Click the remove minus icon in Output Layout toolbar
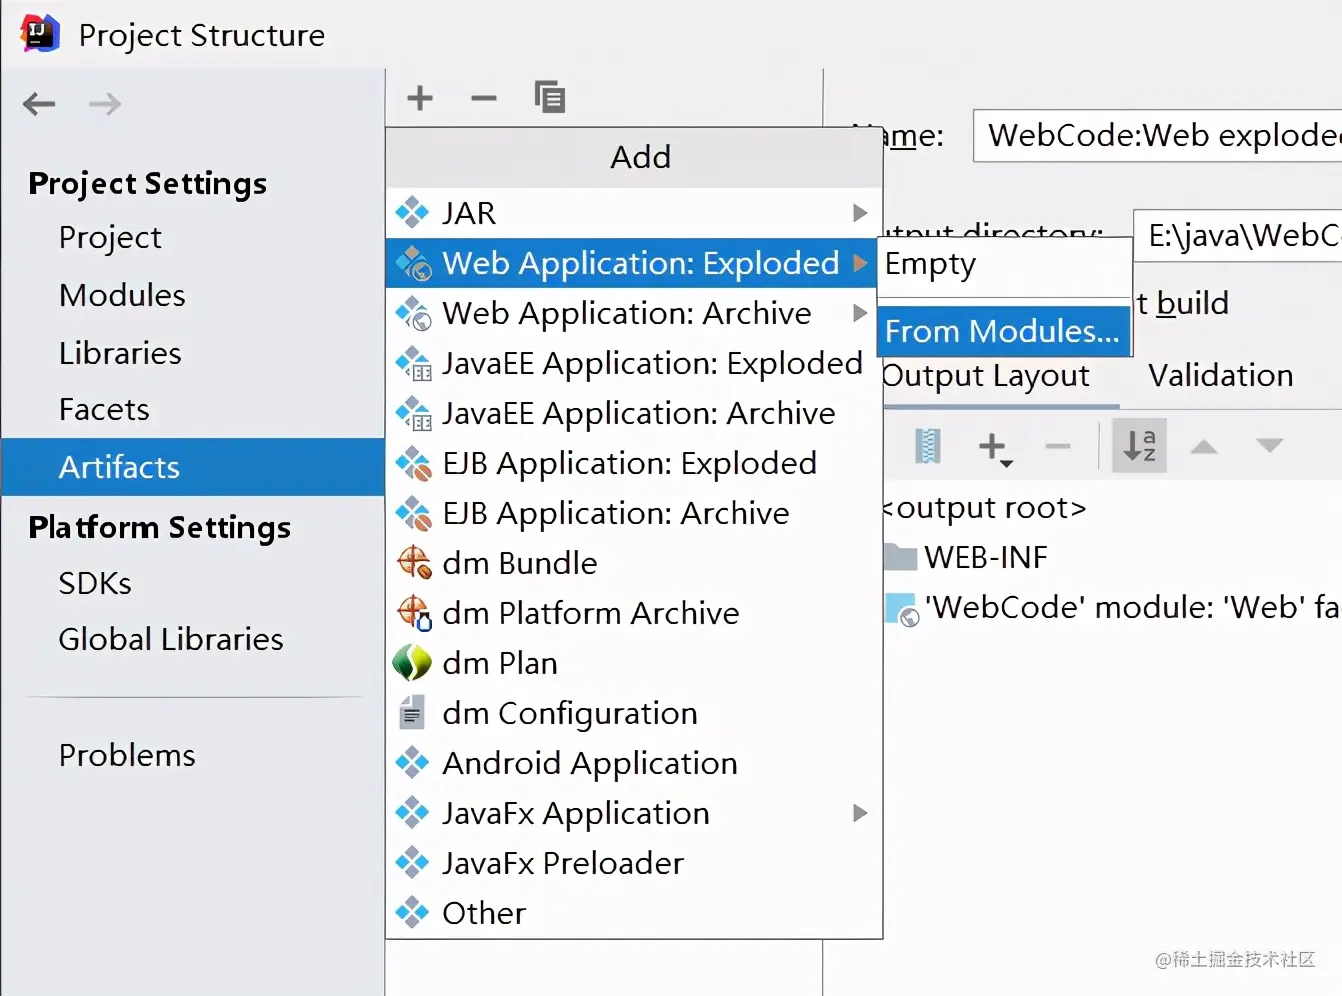The image size is (1342, 996). click(x=1058, y=447)
